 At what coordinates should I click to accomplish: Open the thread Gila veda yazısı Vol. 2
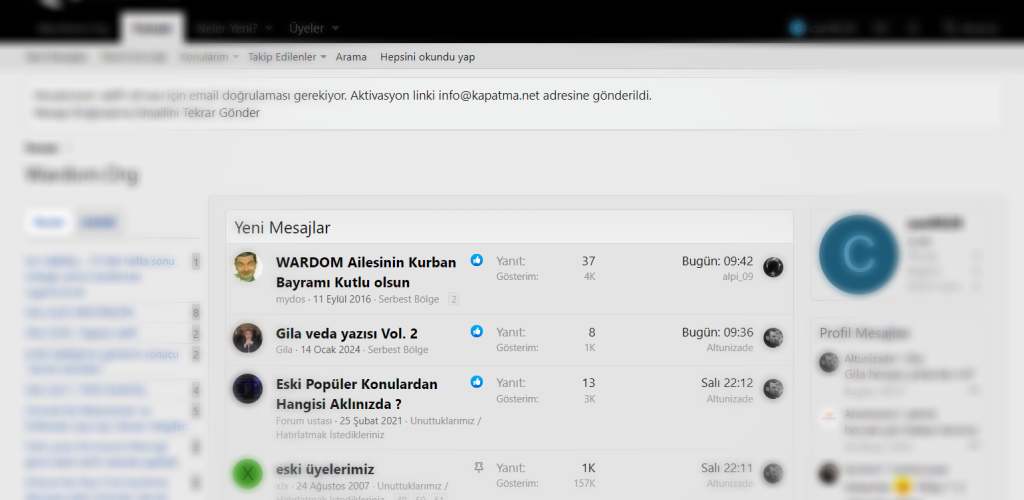pos(347,334)
